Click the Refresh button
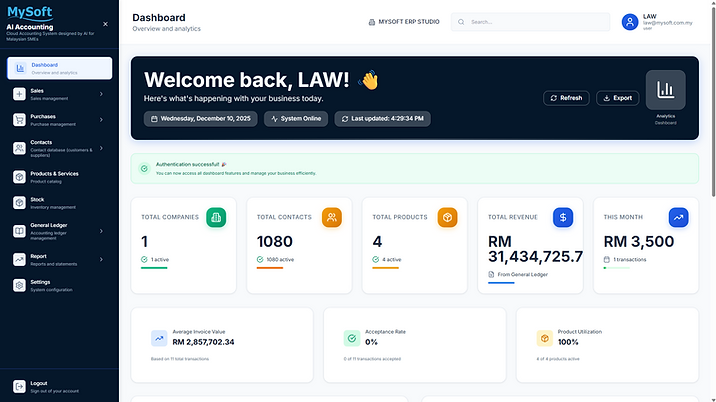 pos(566,98)
